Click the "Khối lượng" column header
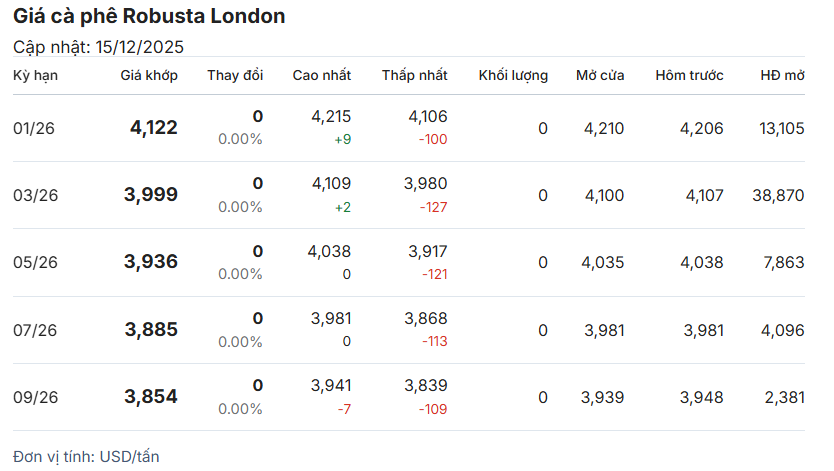Image resolution: width=834 pixels, height=471 pixels. click(x=513, y=75)
